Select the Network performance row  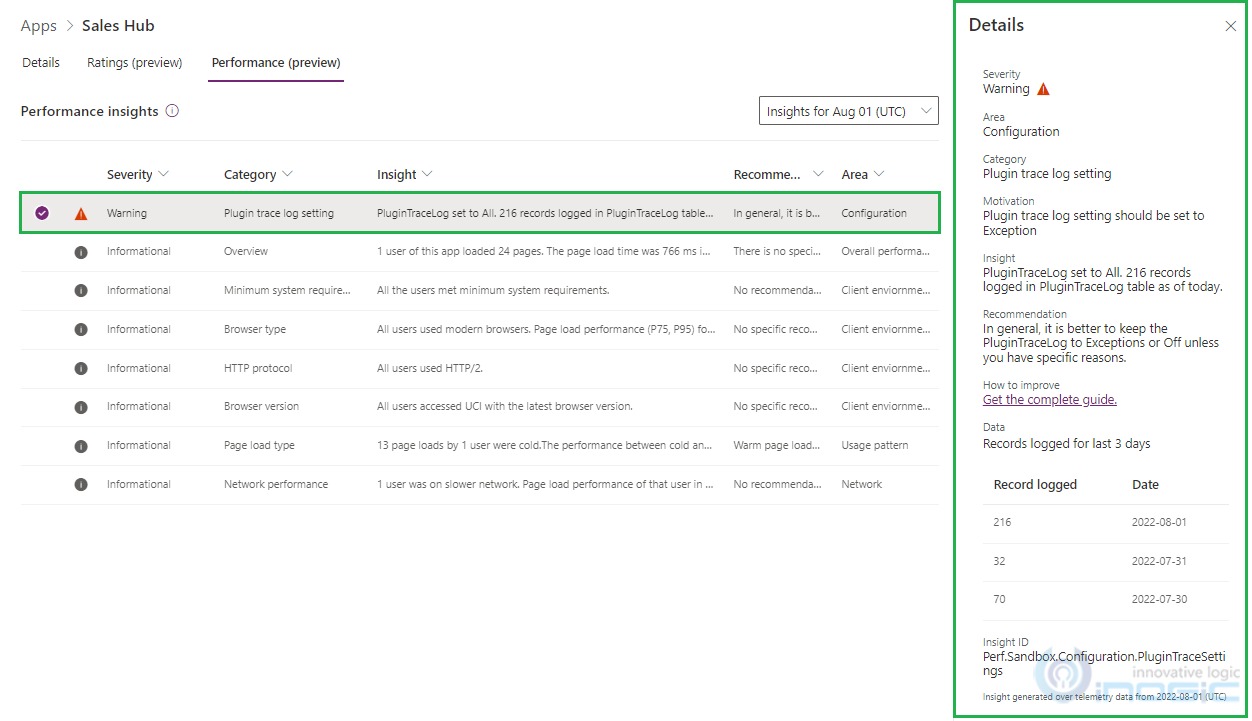479,484
